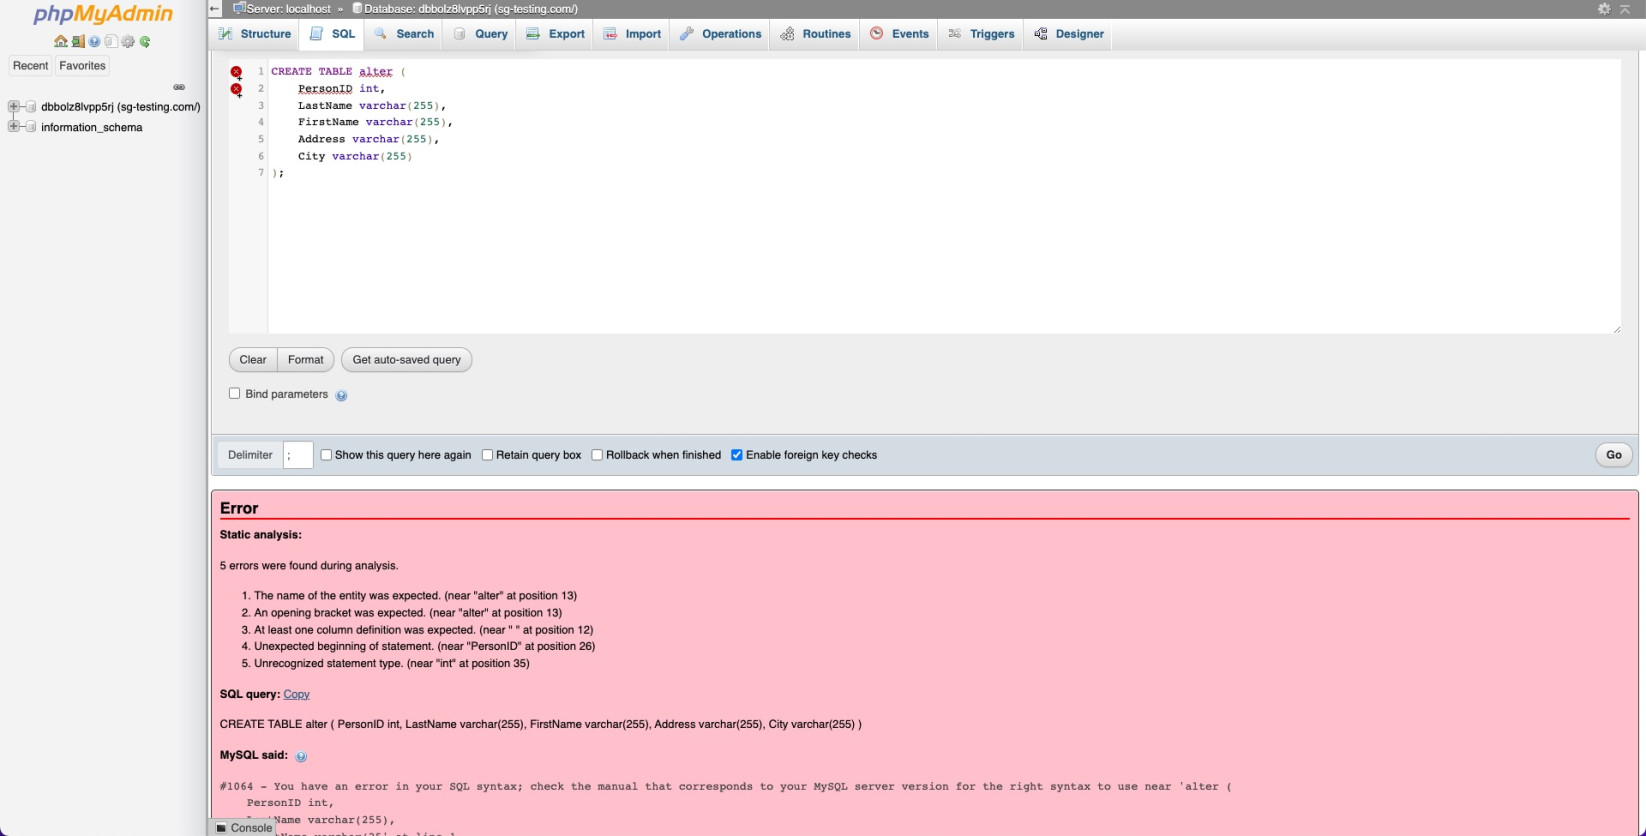Screen dimensions: 1646x836
Task: Click text 'An opening bracket was expected.'
Action: click(339, 612)
